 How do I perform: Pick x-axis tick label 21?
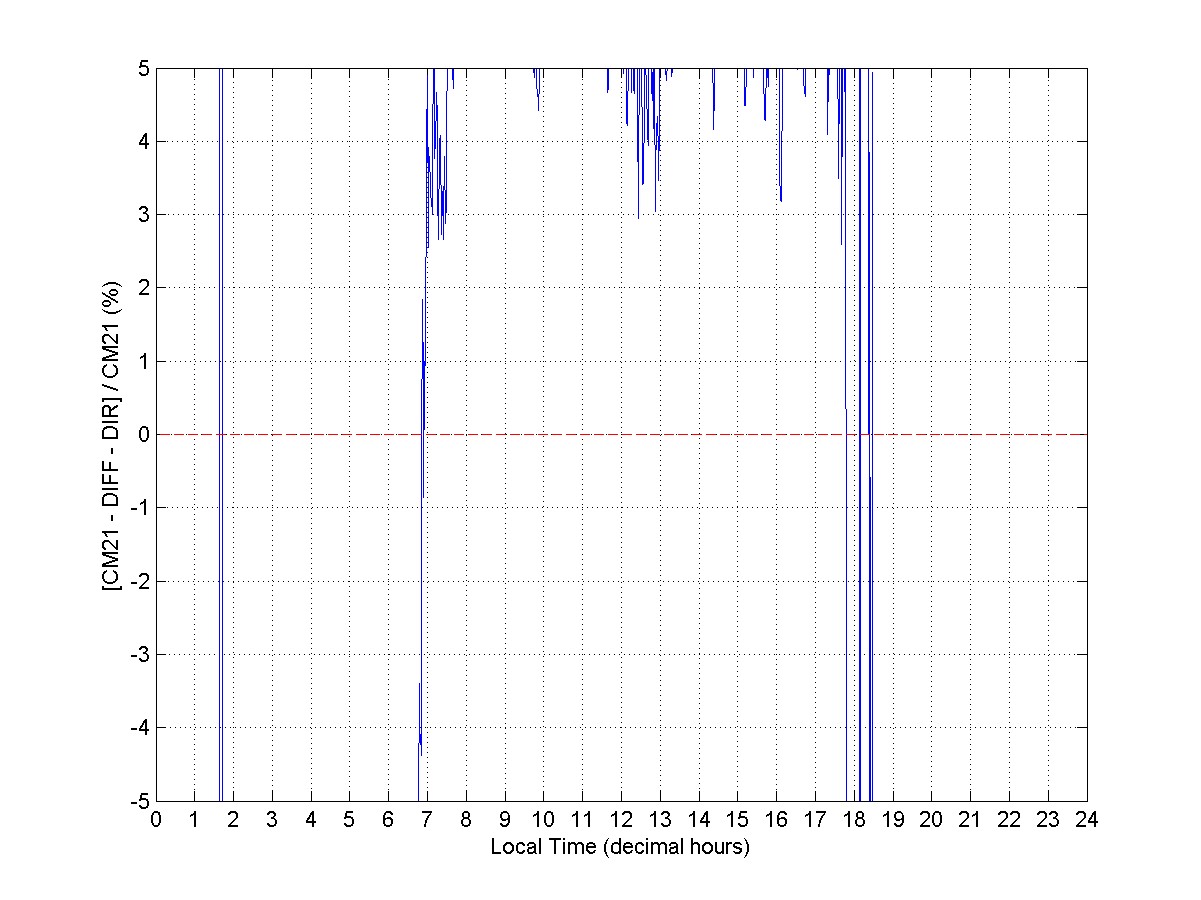(970, 819)
